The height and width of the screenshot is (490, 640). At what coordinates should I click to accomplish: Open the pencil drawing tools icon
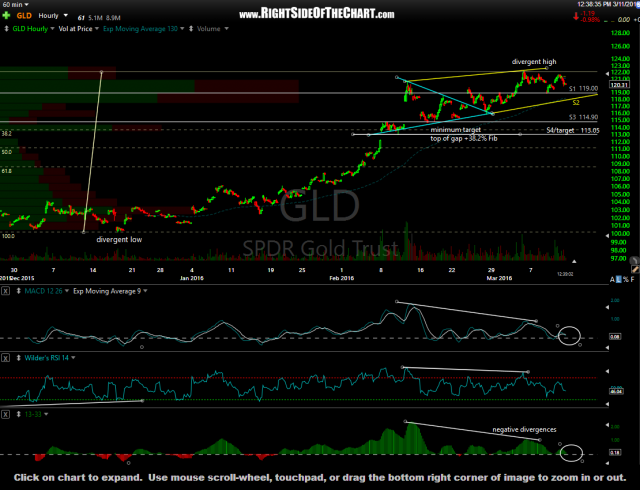click(x=635, y=269)
